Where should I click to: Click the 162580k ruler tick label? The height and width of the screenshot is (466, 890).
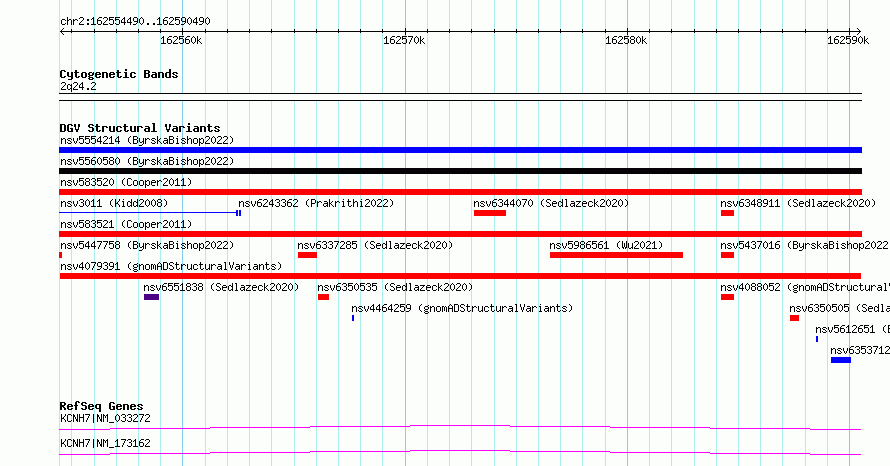click(625, 41)
